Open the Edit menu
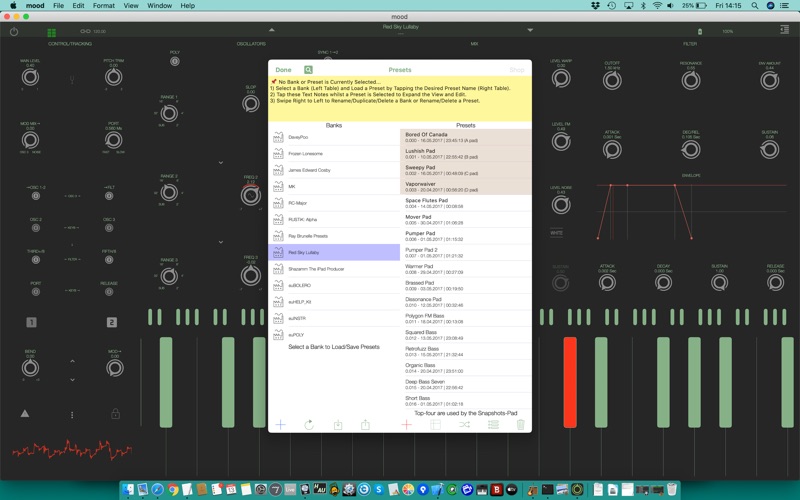This screenshot has width=800, height=500. coord(78,6)
